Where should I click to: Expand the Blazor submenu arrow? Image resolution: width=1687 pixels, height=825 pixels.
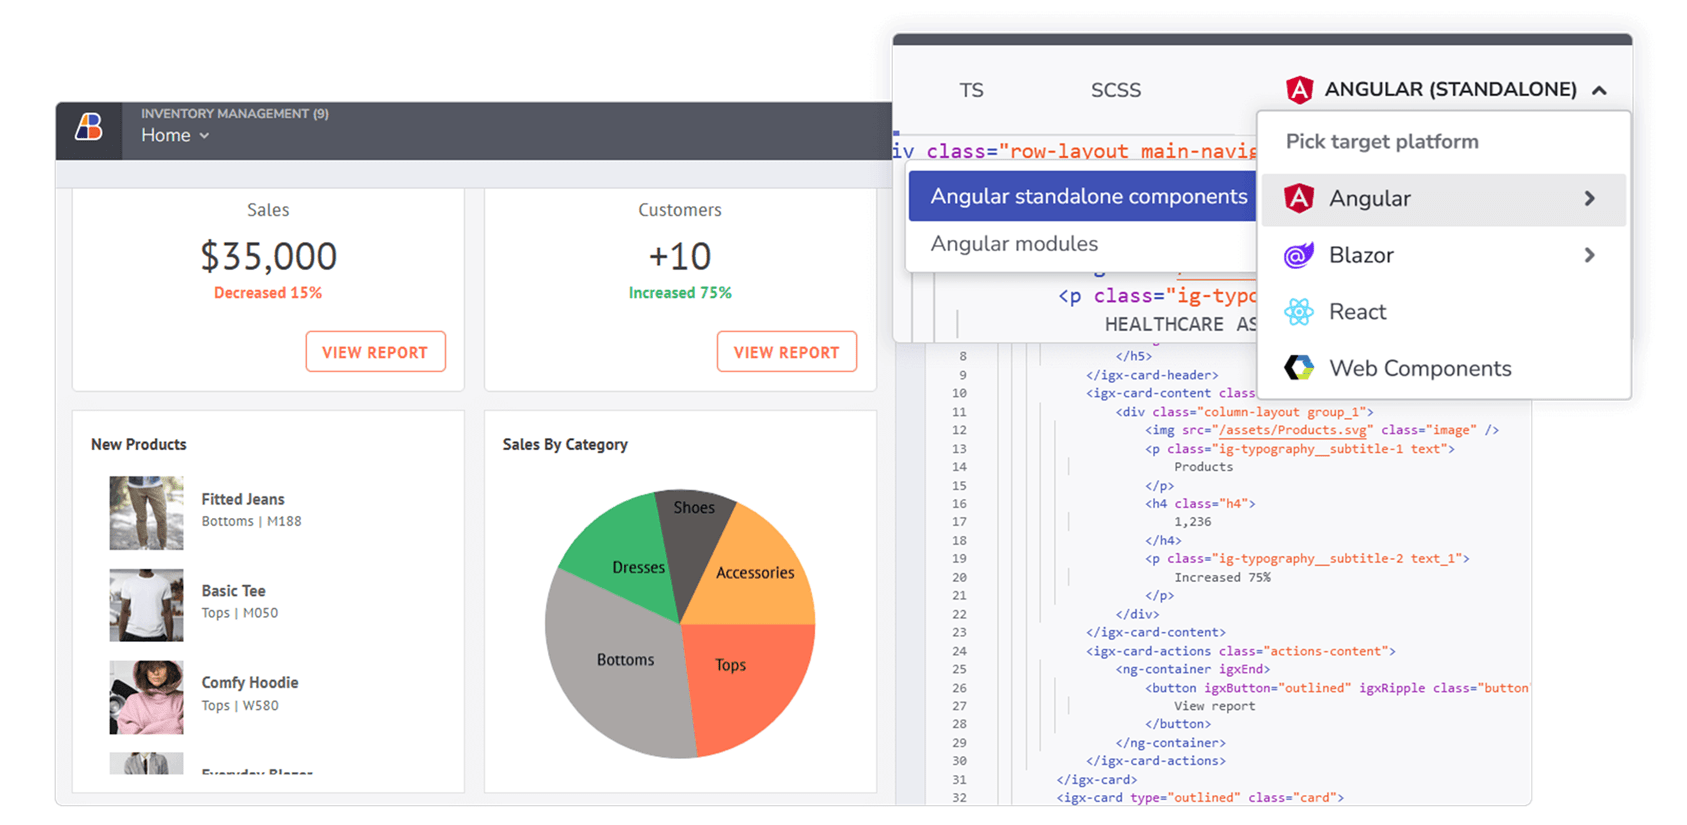coord(1589,256)
